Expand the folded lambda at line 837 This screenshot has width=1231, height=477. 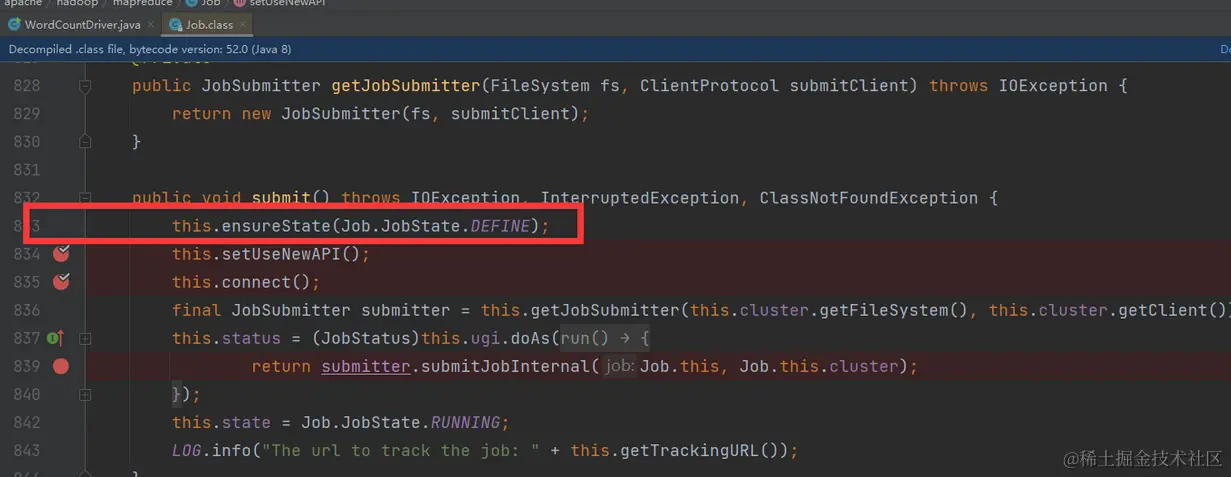pyautogui.click(x=85, y=338)
